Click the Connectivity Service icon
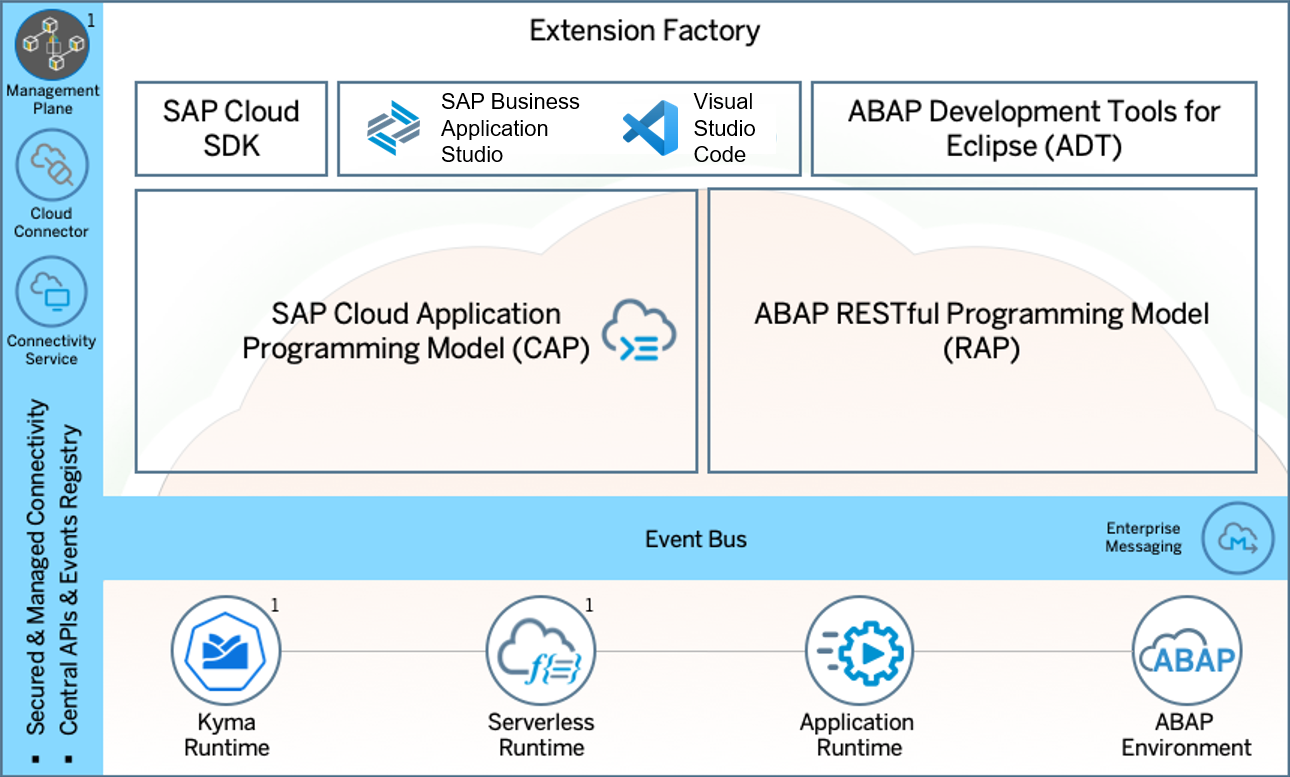1290x777 pixels. (51, 291)
